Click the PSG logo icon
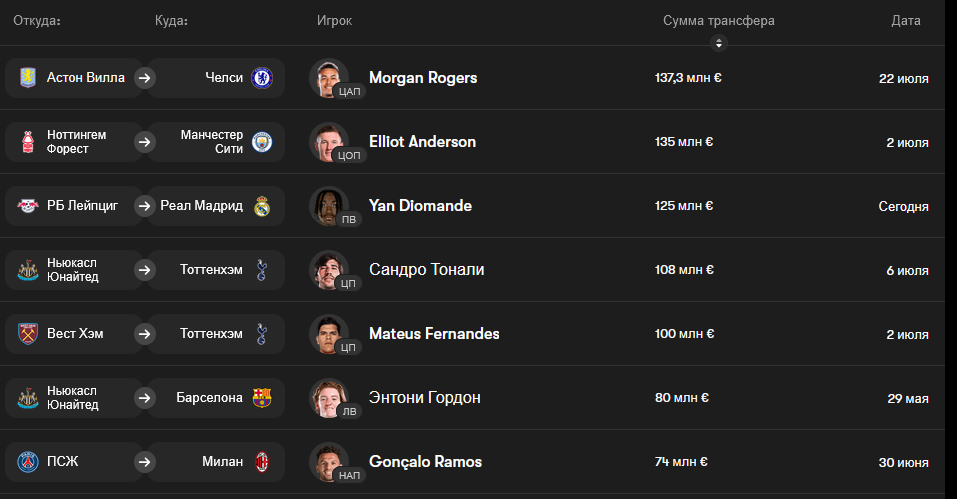Image resolution: width=957 pixels, height=499 pixels. coord(28,462)
